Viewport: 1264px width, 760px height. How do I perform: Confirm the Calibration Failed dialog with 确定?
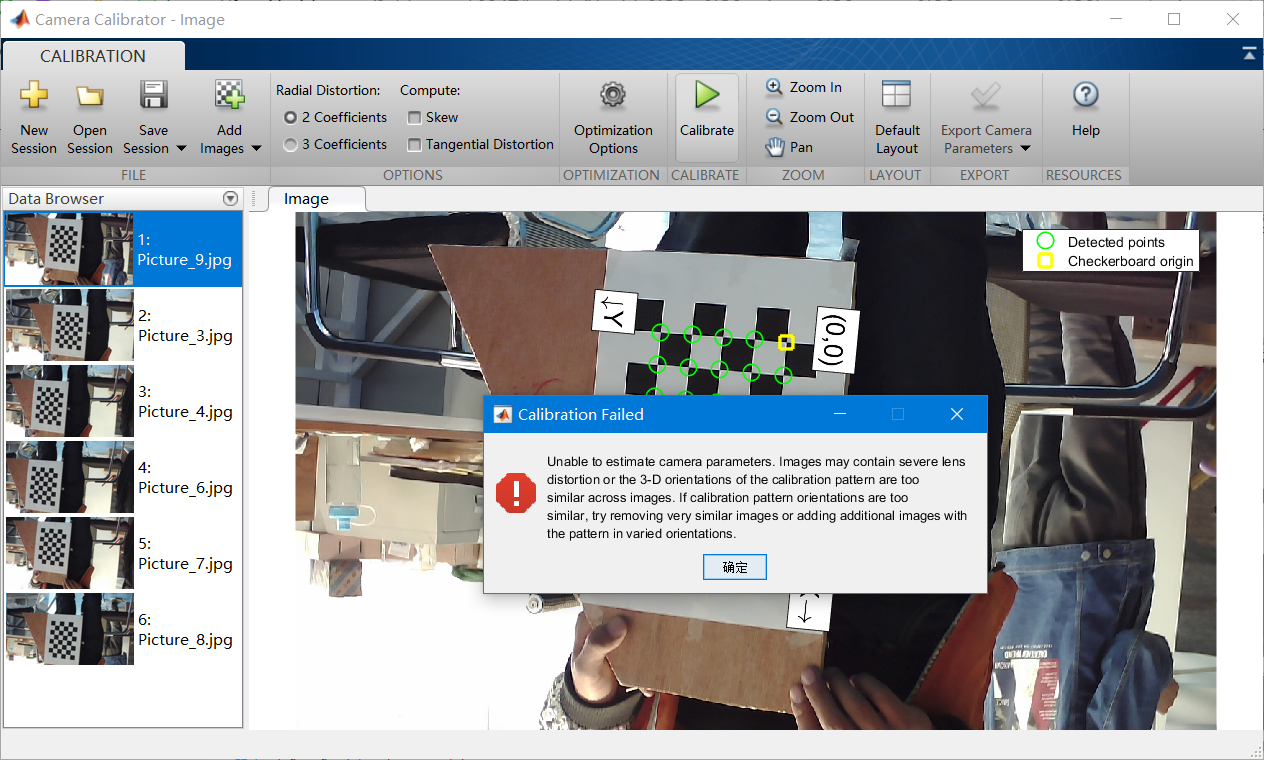(735, 567)
